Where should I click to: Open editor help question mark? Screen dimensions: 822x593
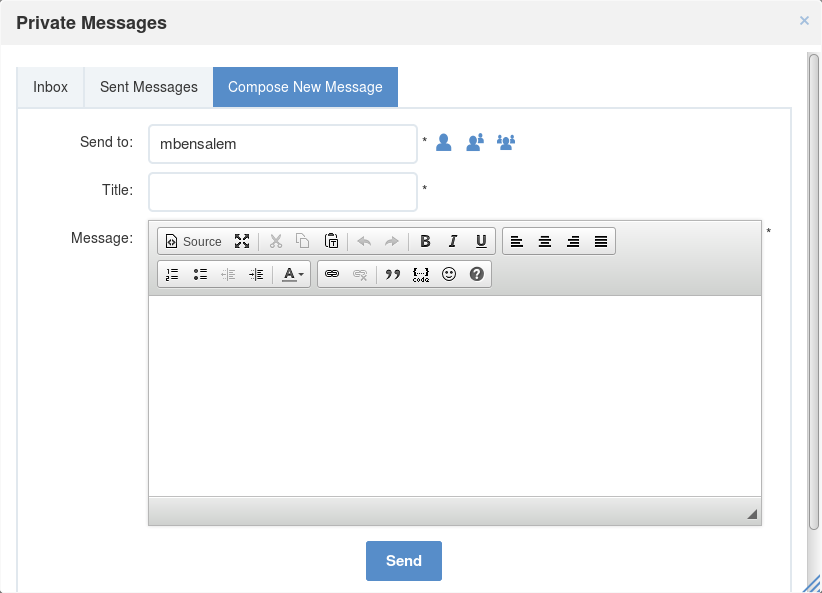click(x=477, y=274)
